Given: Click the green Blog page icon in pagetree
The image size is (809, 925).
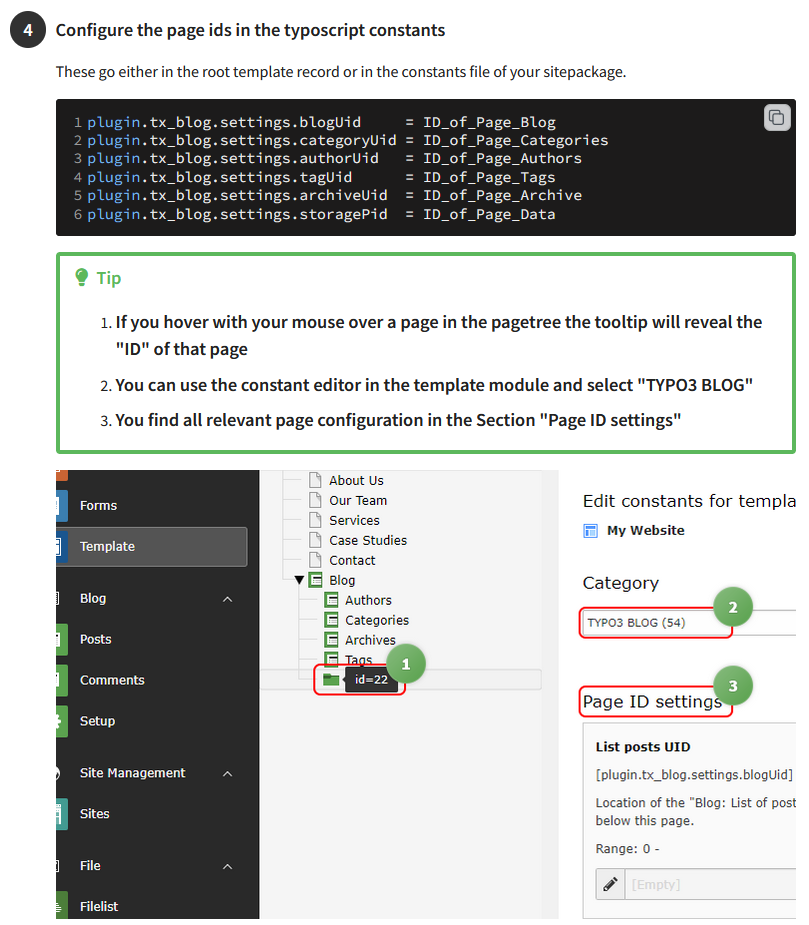Looking at the screenshot, I should [x=316, y=580].
